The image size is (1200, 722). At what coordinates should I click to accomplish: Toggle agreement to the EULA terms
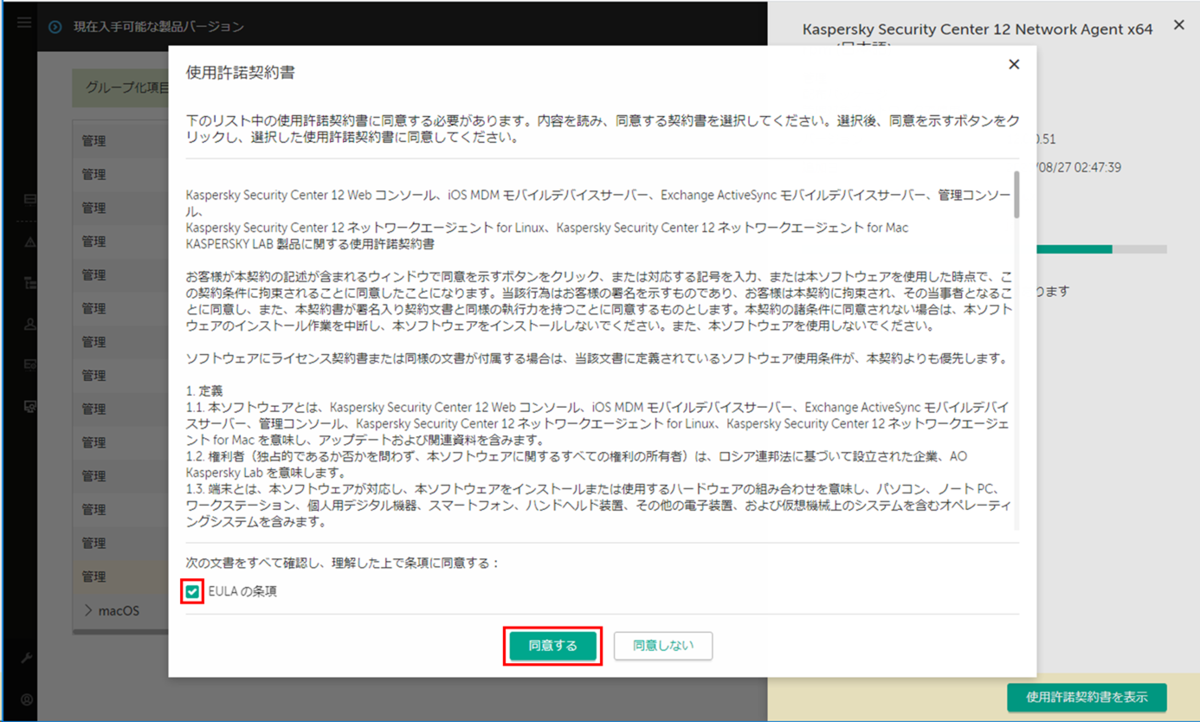point(193,592)
